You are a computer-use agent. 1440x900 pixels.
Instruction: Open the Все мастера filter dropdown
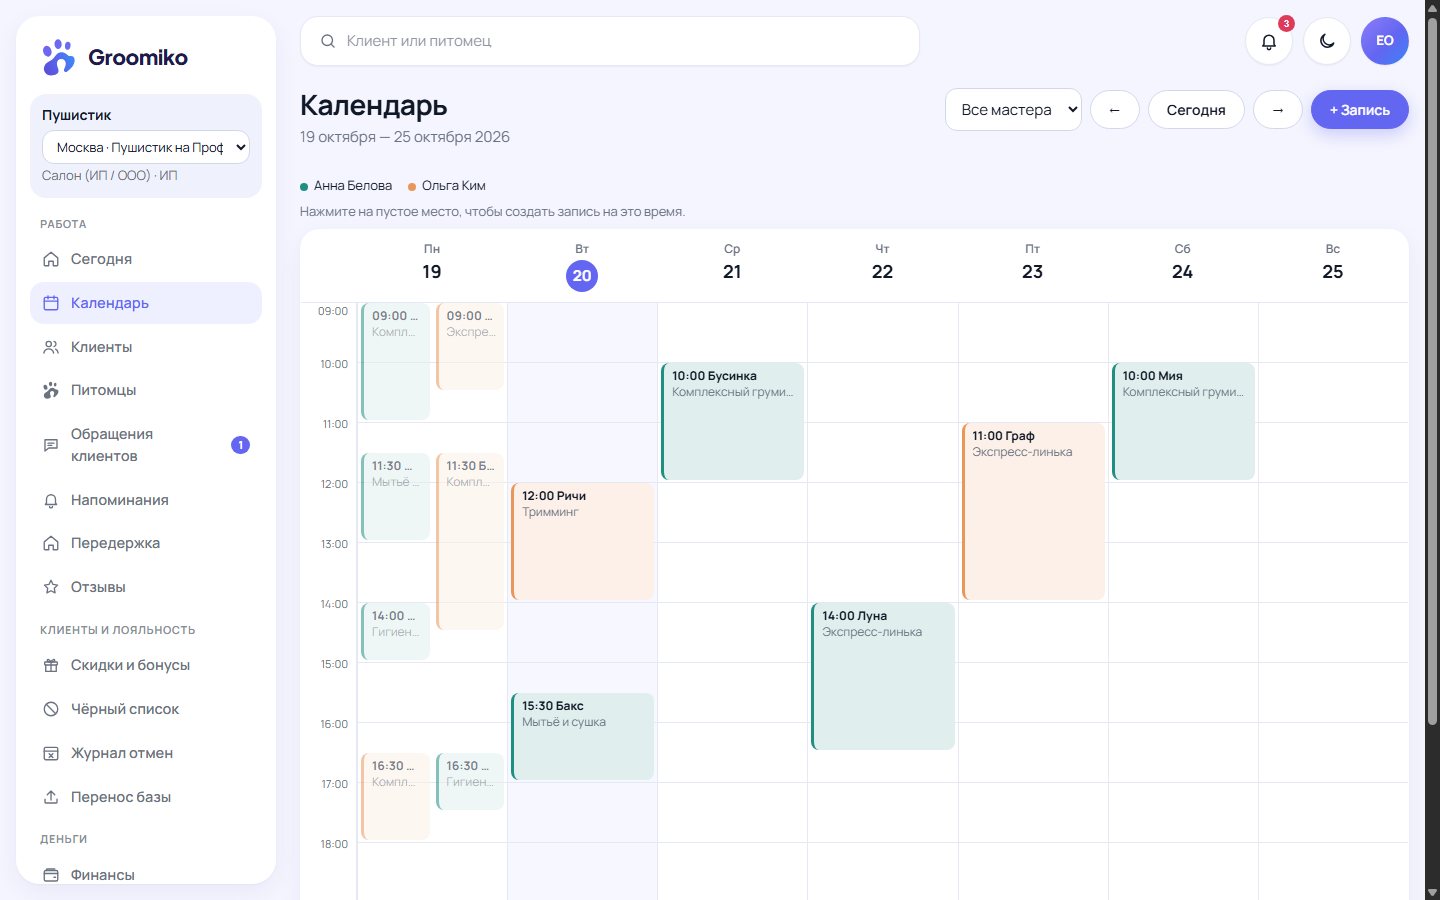[1013, 110]
